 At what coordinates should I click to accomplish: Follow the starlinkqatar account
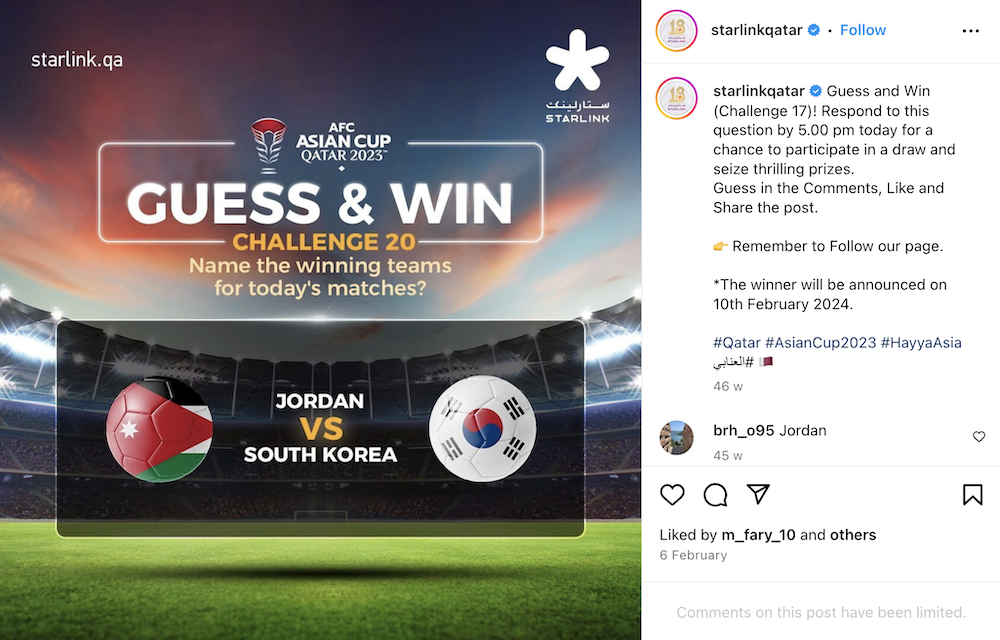(x=863, y=30)
